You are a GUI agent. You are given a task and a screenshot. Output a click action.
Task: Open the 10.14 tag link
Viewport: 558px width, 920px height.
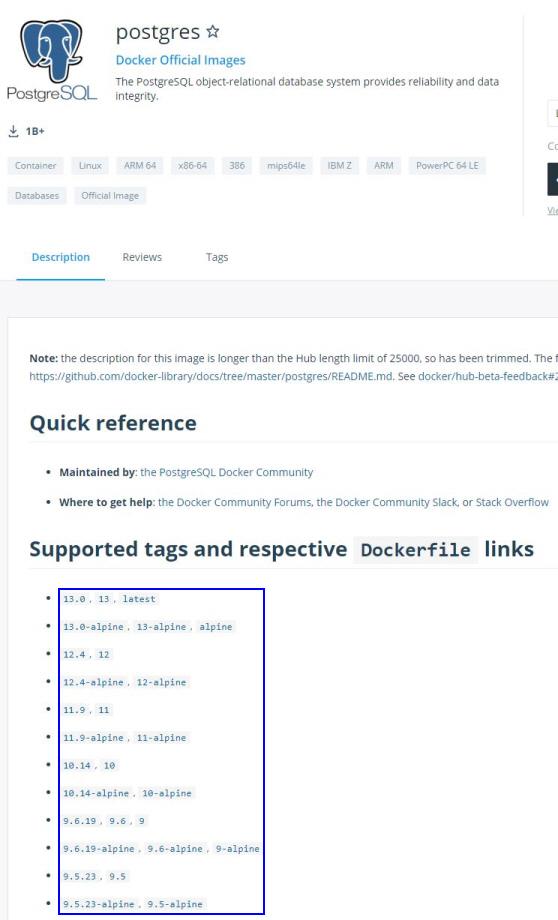77,765
